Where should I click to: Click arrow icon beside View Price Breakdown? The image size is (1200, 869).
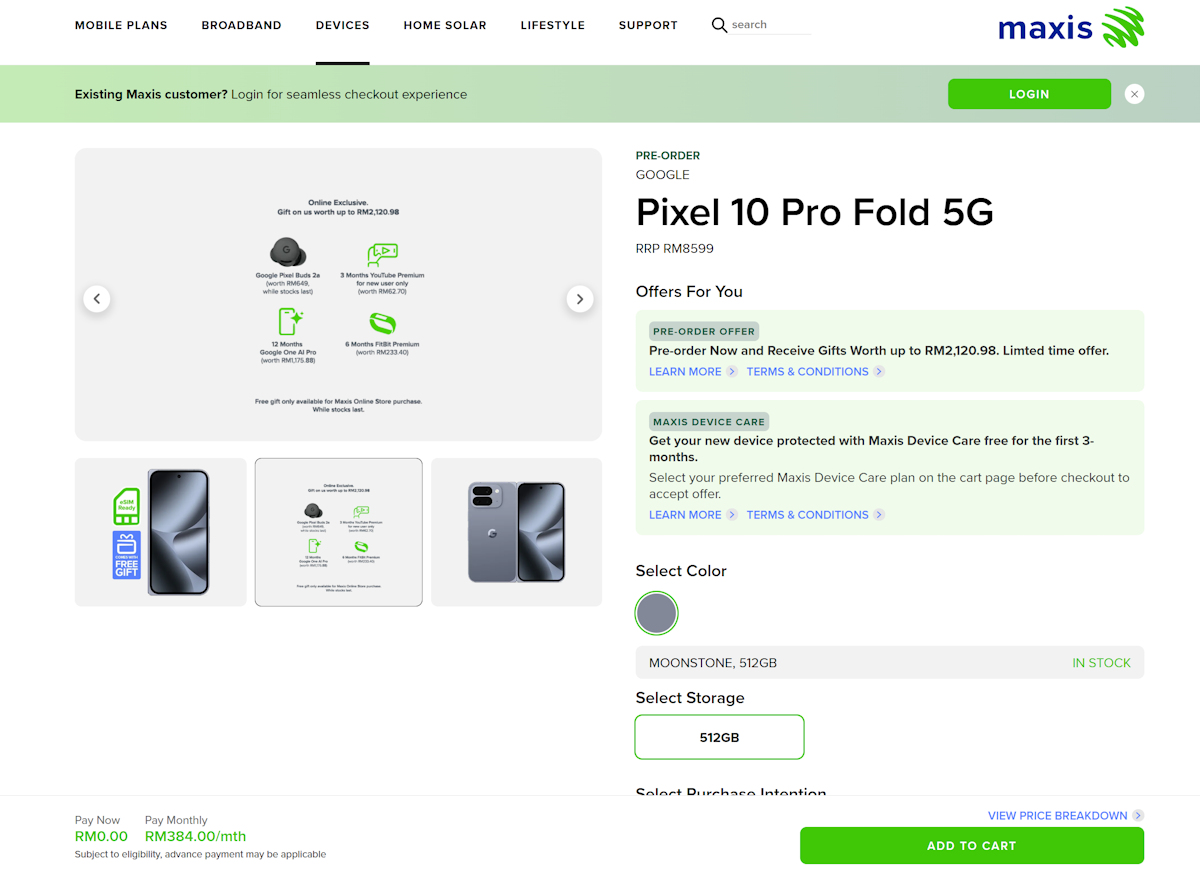pyautogui.click(x=1138, y=816)
